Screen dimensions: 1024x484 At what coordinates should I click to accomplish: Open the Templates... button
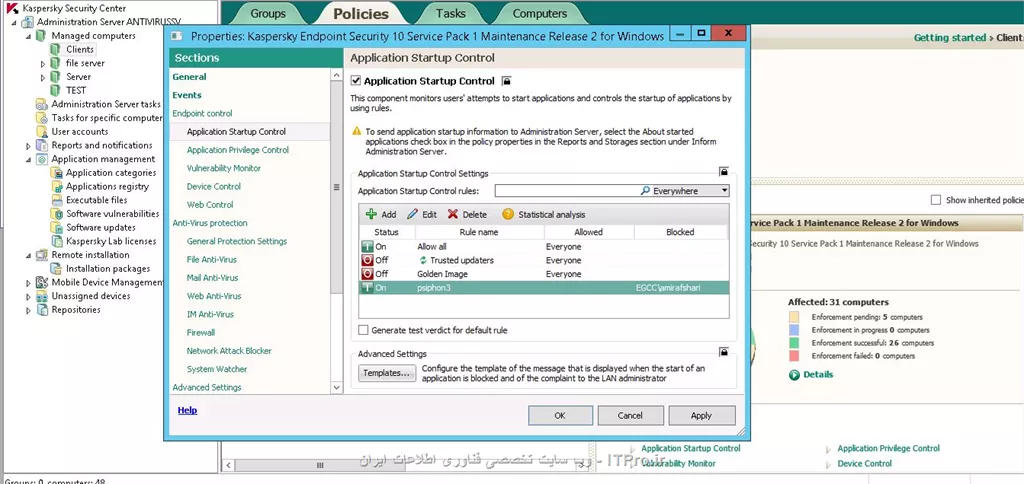pos(387,373)
